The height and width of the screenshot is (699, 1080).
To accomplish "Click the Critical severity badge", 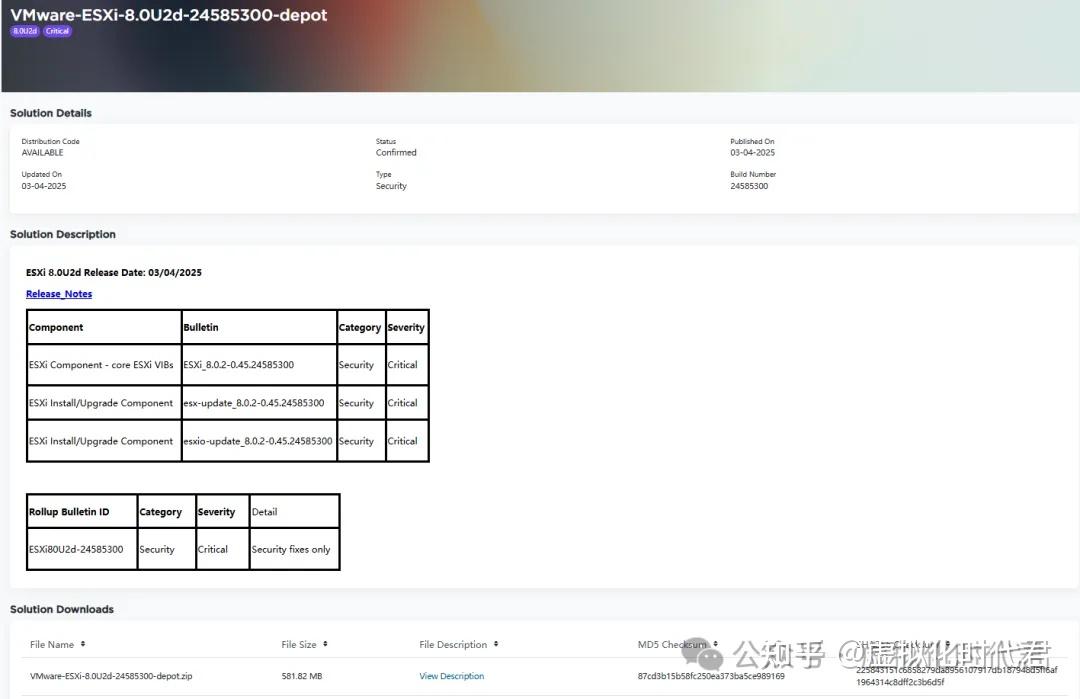I will pos(57,31).
